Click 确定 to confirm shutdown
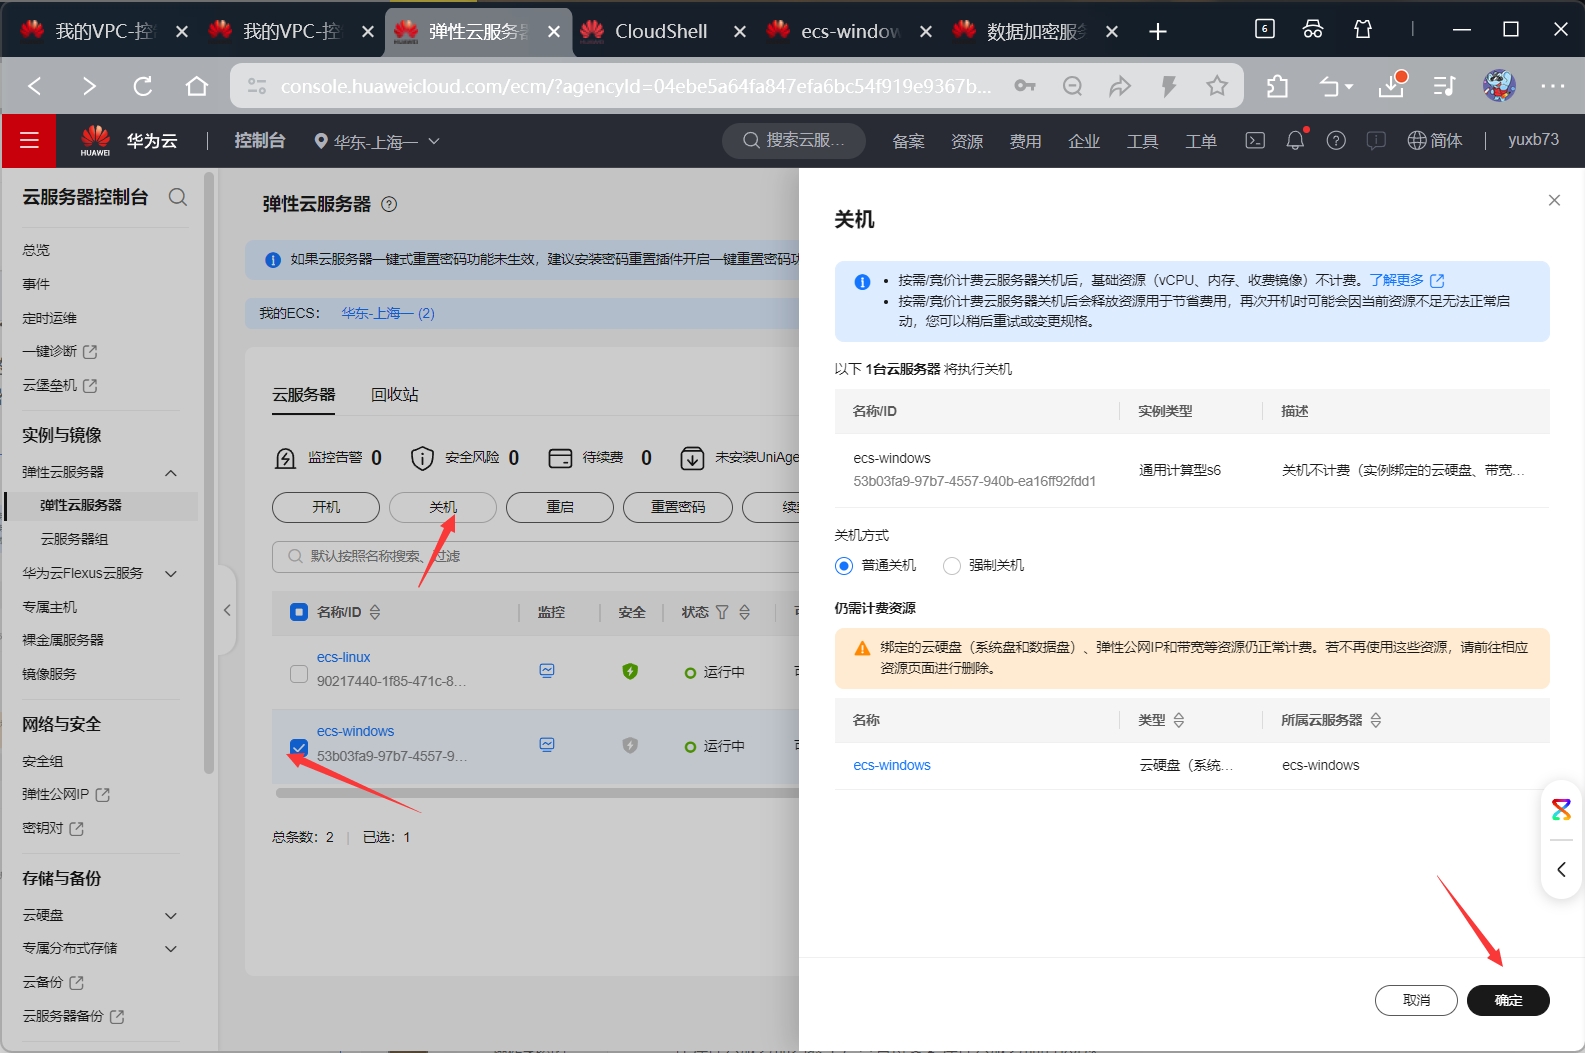 (1508, 1000)
